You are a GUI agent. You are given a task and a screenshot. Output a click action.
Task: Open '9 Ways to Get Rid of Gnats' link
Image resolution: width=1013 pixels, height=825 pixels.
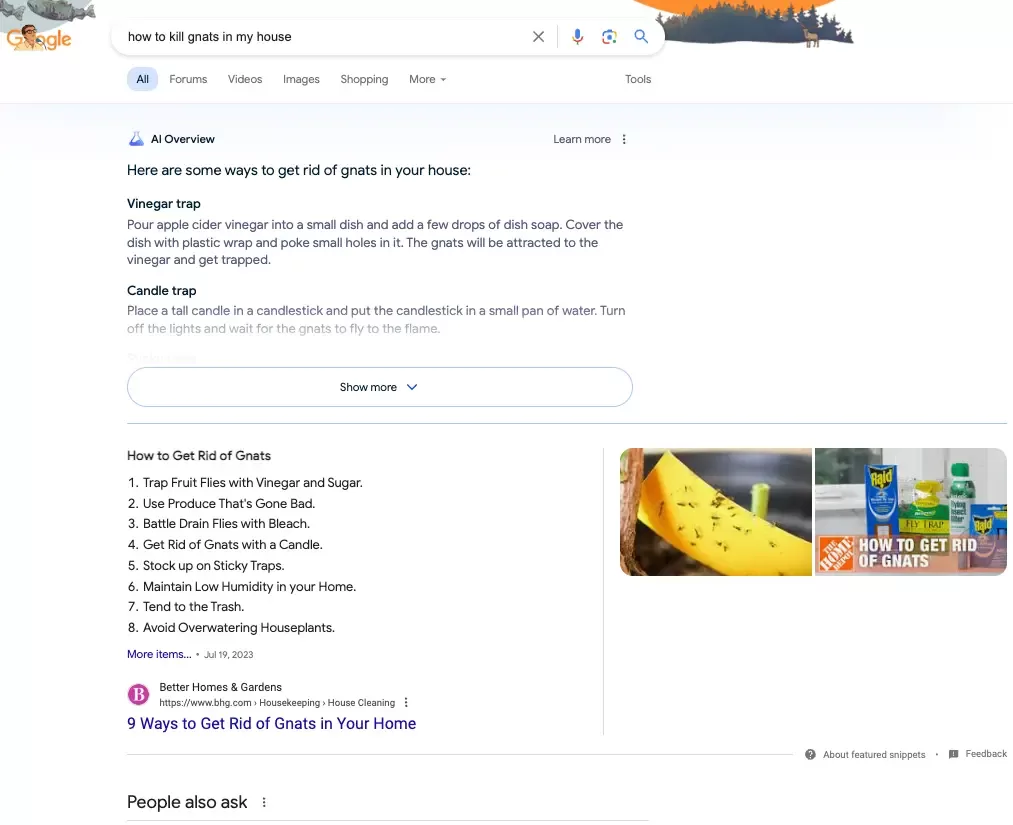point(271,724)
